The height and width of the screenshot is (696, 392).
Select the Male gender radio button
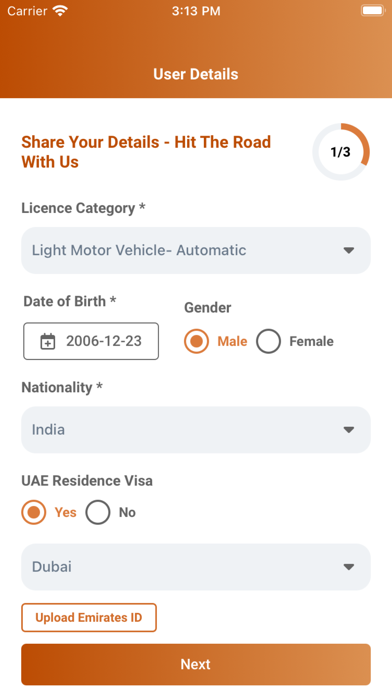click(196, 341)
